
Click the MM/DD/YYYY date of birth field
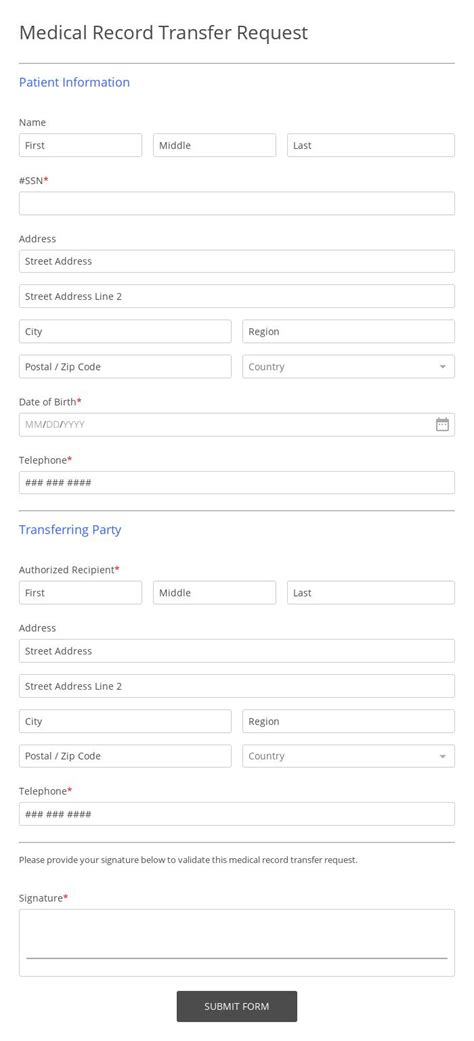237,424
